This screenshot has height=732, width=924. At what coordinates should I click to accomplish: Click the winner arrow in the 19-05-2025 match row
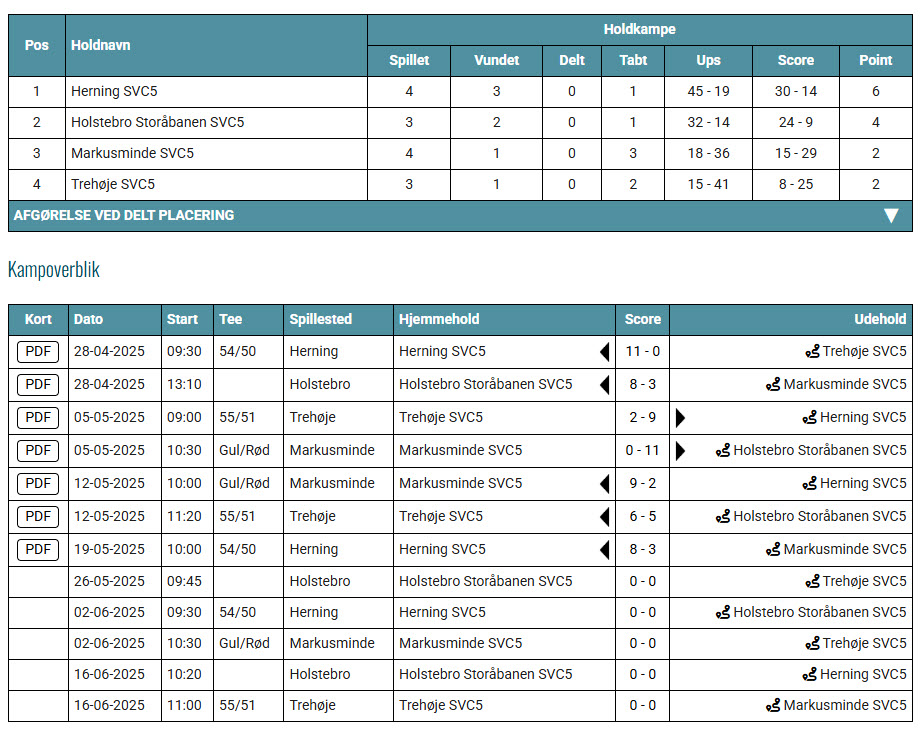(605, 550)
